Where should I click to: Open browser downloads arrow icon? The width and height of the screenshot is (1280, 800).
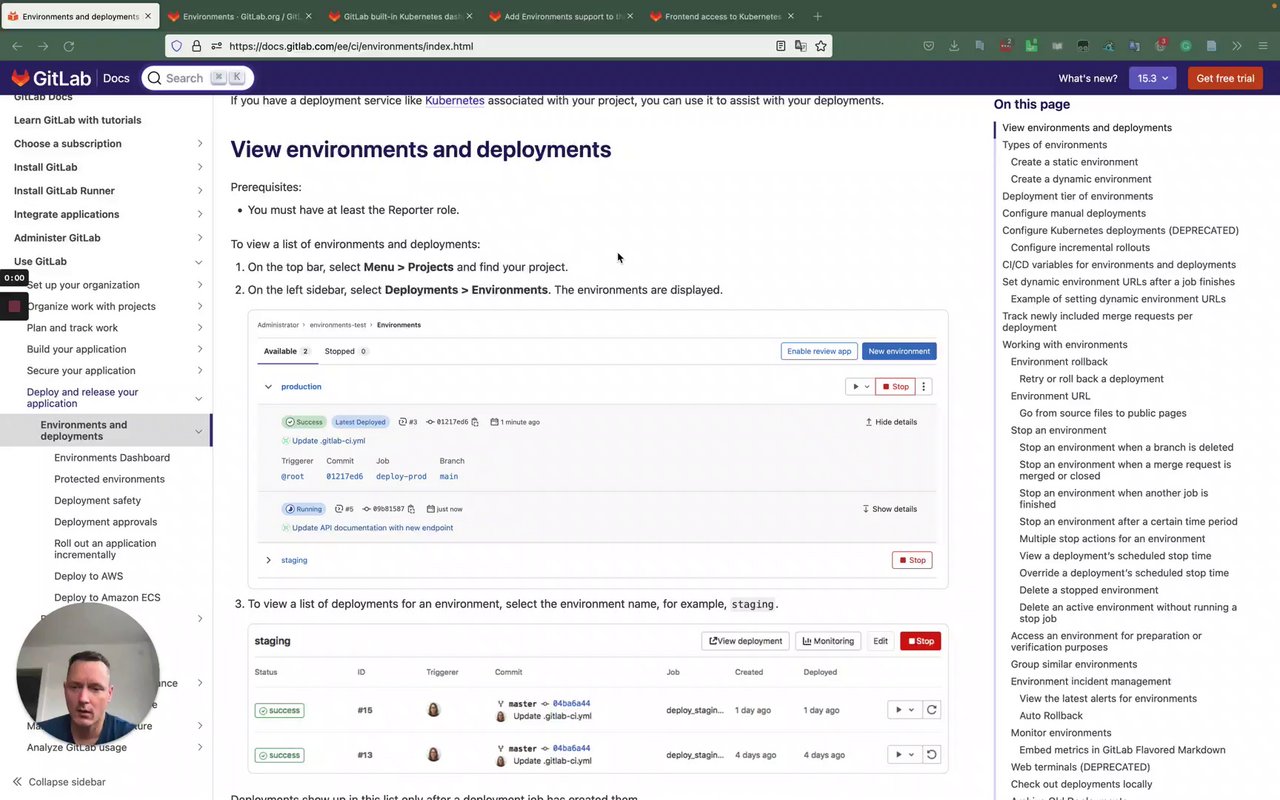(x=954, y=46)
